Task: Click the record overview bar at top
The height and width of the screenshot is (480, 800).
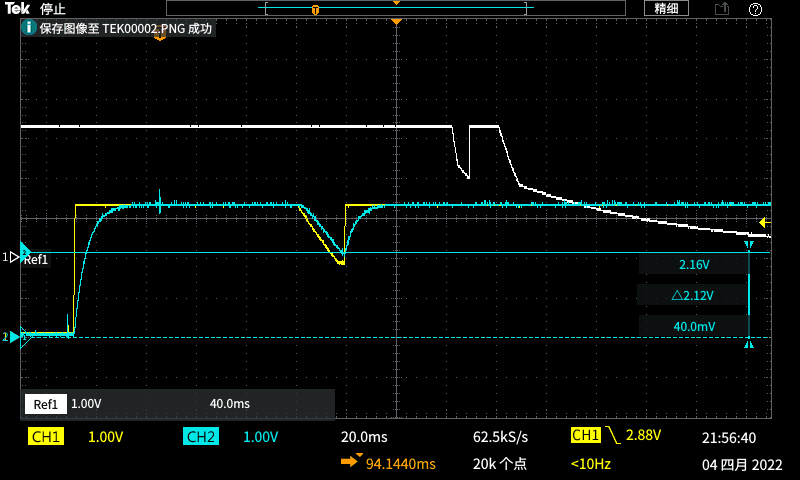Action: point(396,8)
